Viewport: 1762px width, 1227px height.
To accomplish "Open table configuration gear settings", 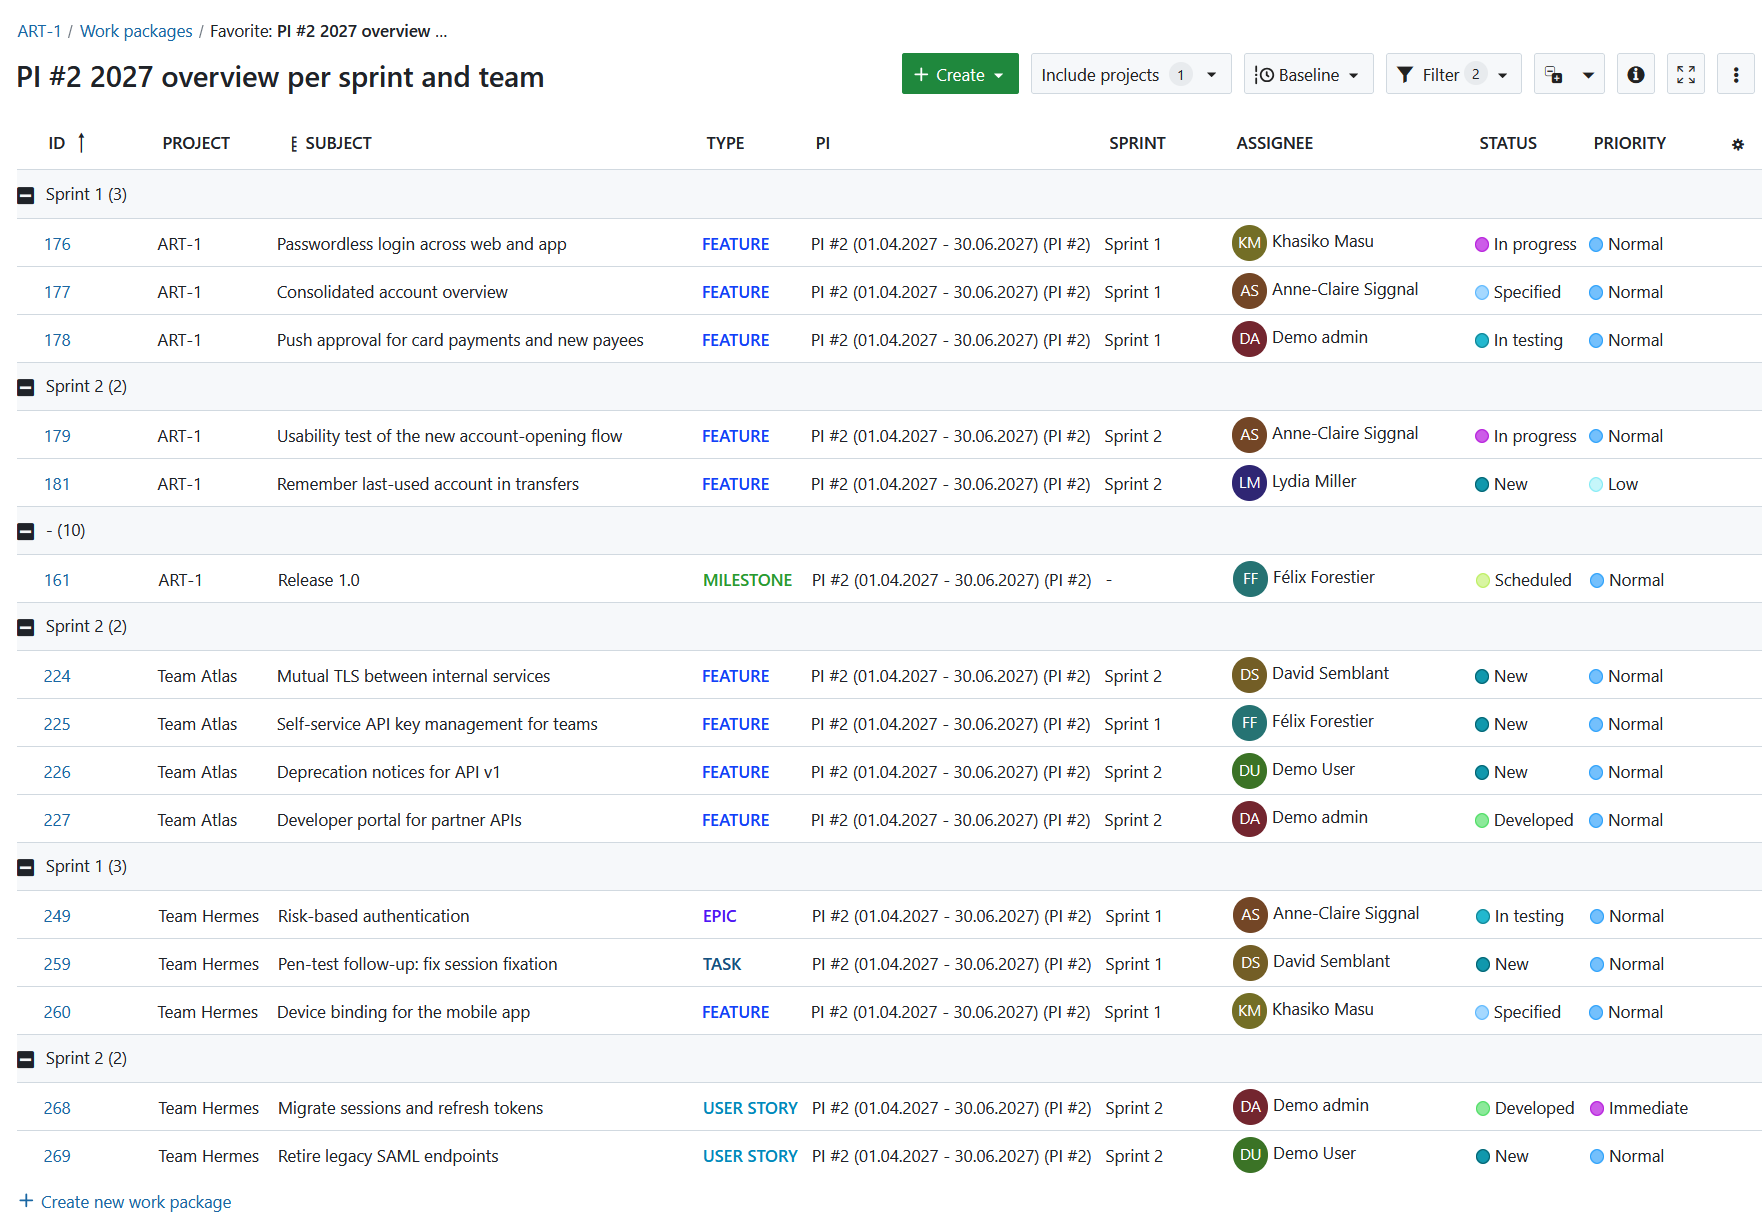I will 1737,144.
